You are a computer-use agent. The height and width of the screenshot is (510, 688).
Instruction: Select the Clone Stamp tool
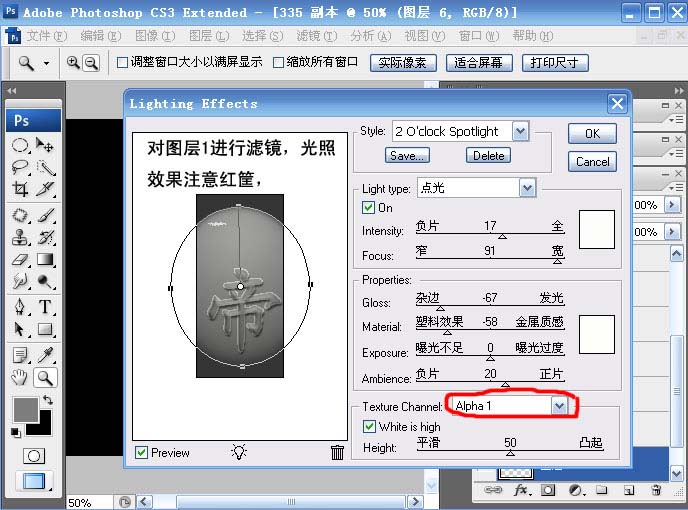click(x=20, y=237)
